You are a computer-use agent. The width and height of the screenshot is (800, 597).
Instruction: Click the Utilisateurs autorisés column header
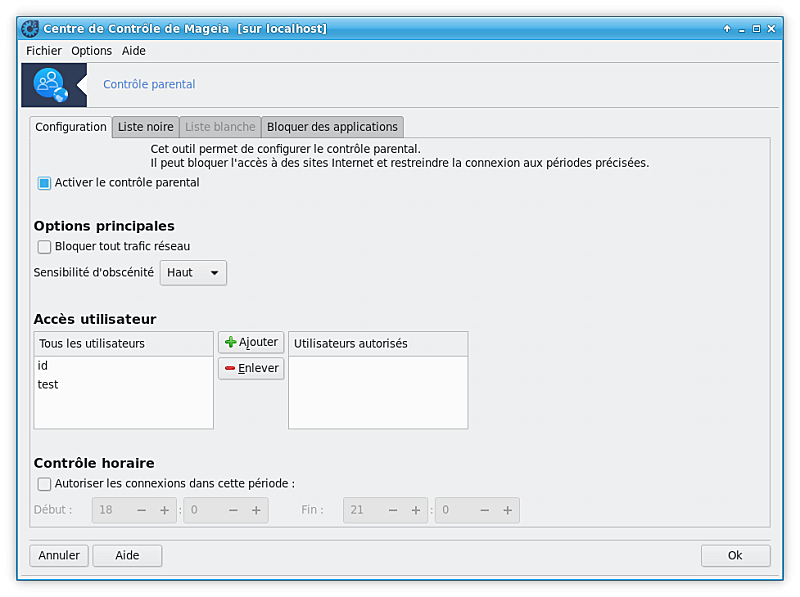coord(378,344)
